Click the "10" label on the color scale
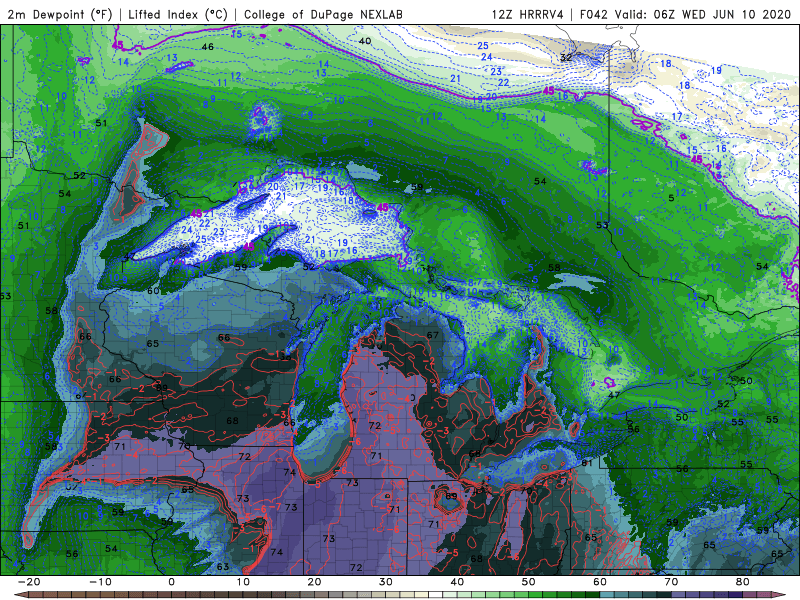 coord(243,582)
